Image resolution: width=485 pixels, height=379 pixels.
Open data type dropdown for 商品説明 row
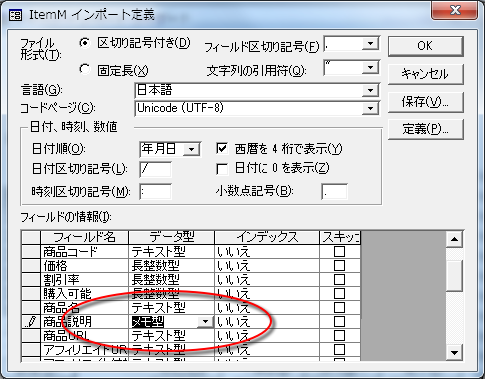pos(205,322)
